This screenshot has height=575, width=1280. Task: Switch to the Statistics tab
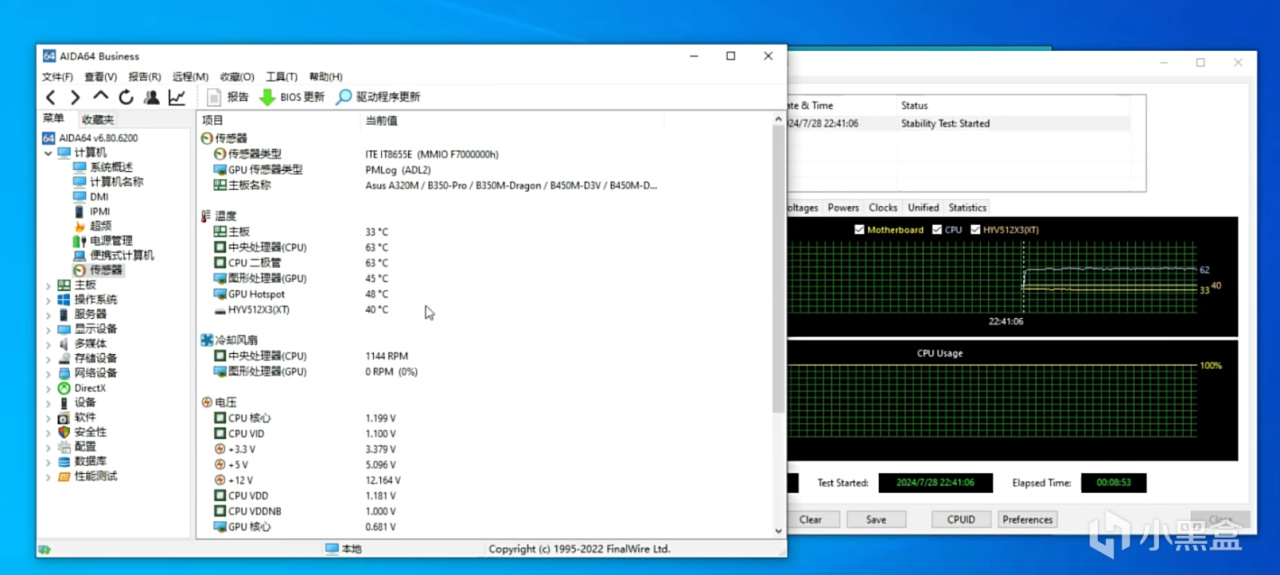click(x=967, y=208)
